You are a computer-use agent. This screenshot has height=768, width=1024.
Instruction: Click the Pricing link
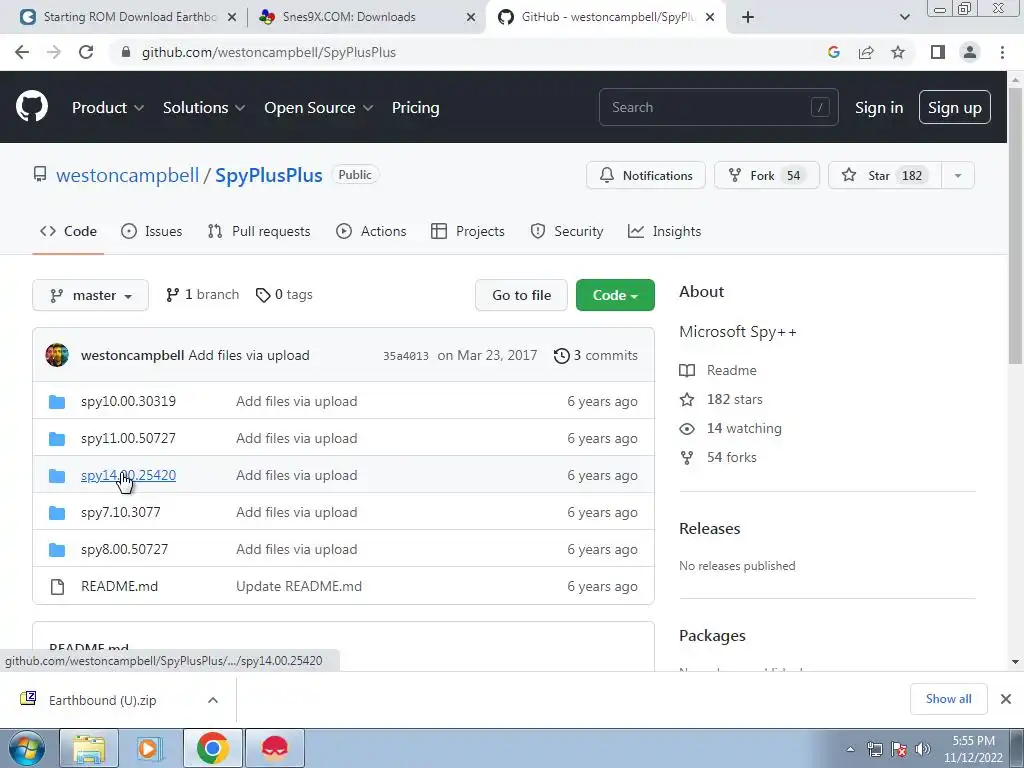pos(415,108)
